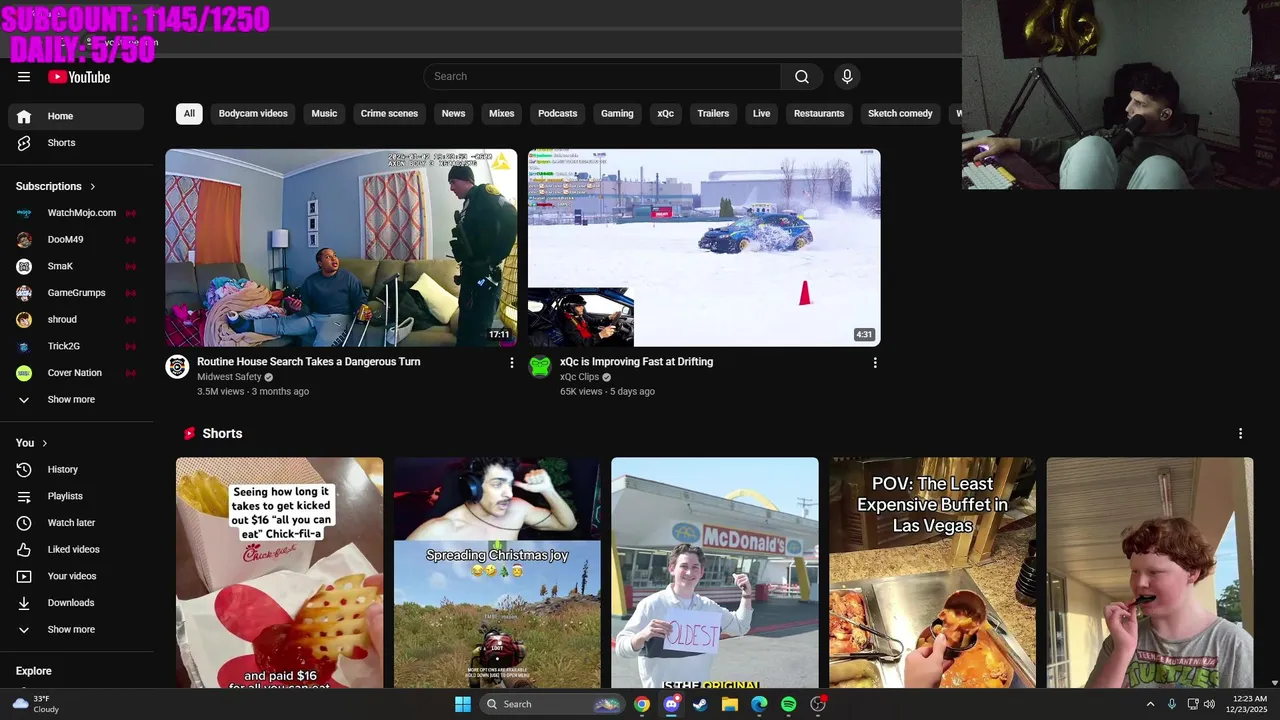Open WatchMojo.com subscription channel

click(76, 213)
